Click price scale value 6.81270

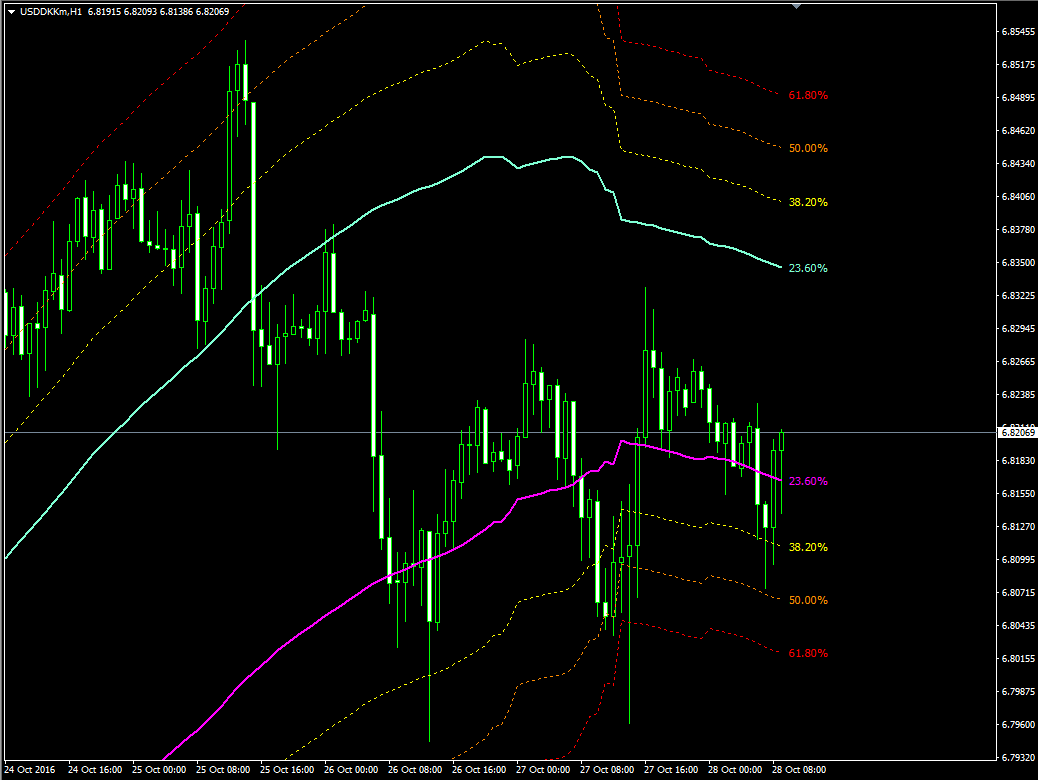point(1018,526)
